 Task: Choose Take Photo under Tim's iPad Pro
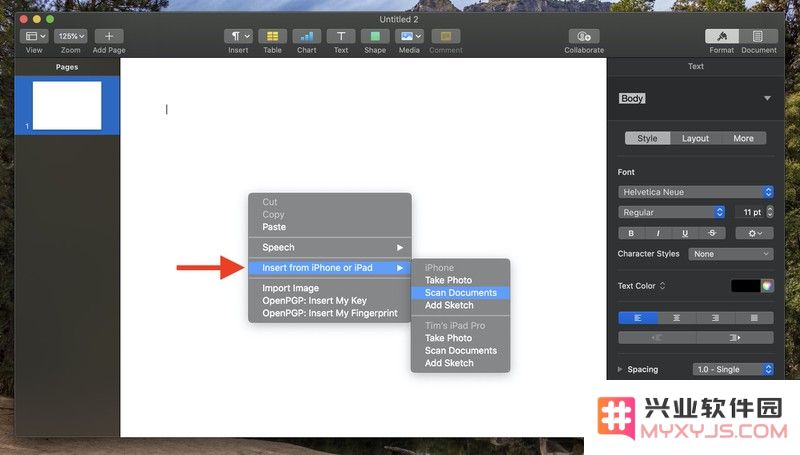tap(460, 338)
